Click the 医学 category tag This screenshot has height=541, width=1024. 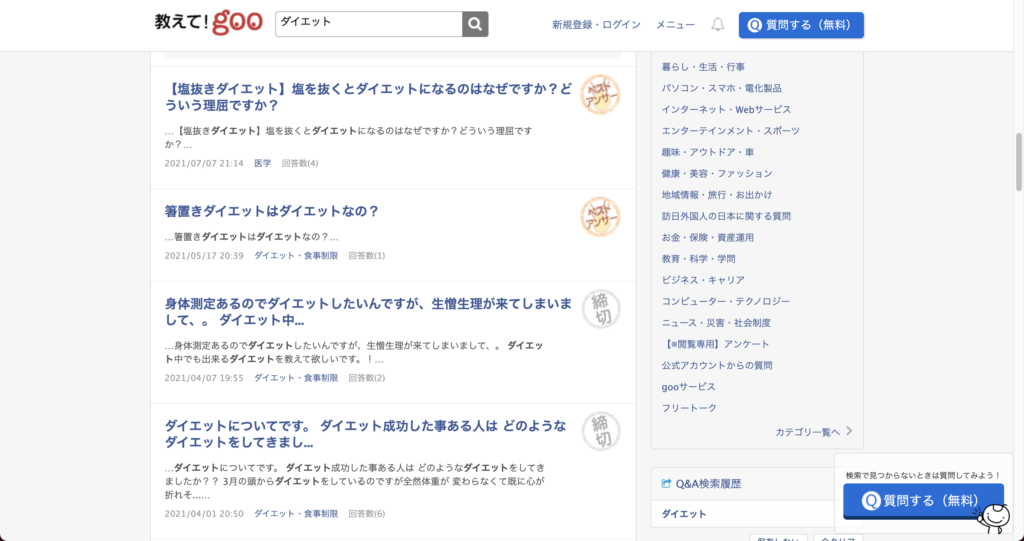pos(262,163)
